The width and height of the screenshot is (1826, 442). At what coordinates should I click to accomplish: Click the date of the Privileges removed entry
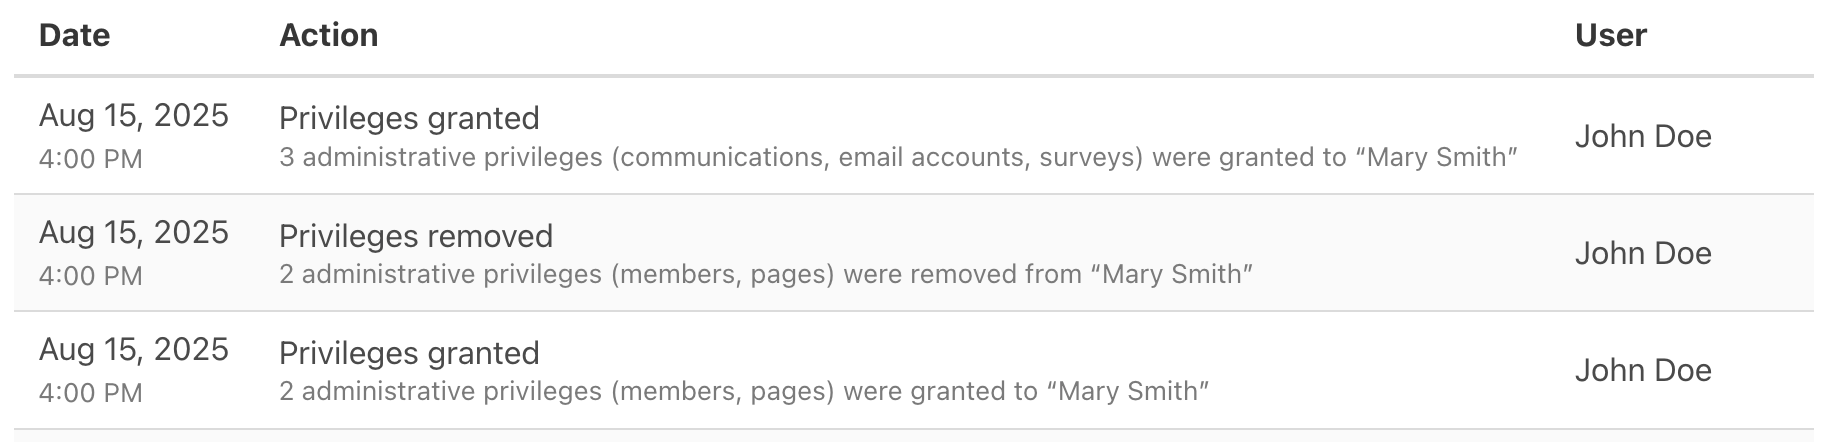pyautogui.click(x=134, y=233)
